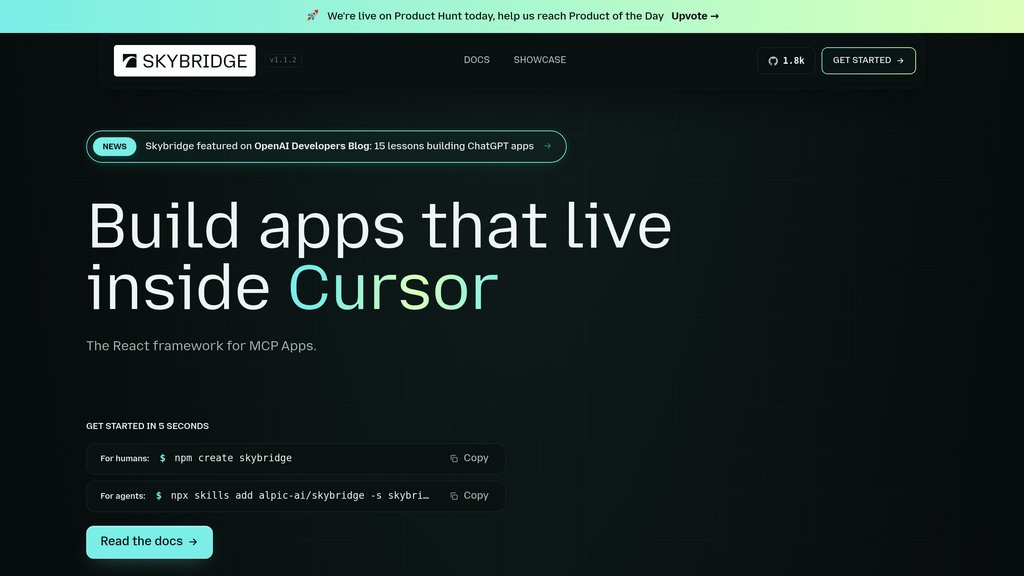
Task: Select the npx skills add command text
Action: coord(300,496)
